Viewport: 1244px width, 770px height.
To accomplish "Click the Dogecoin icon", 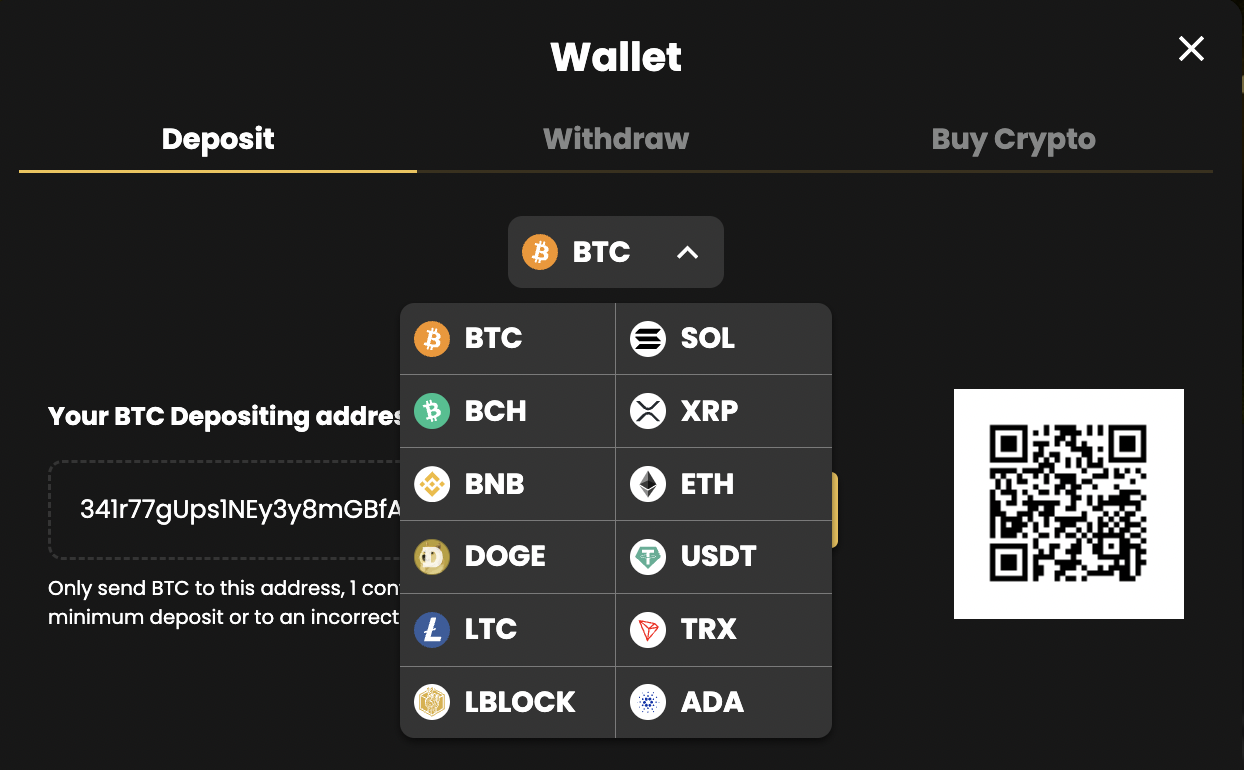I will point(432,557).
